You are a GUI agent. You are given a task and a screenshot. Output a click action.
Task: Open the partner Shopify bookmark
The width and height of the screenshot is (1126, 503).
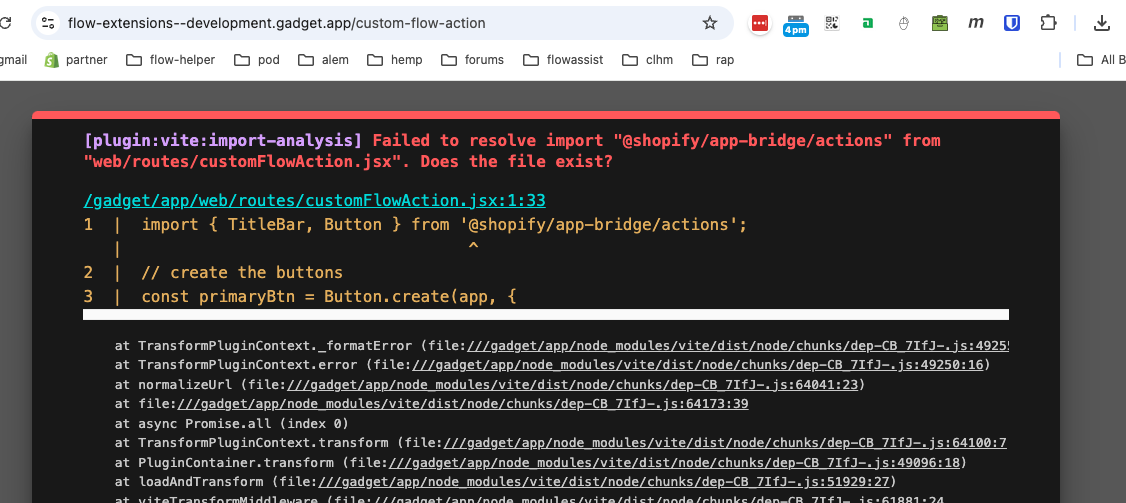point(75,60)
